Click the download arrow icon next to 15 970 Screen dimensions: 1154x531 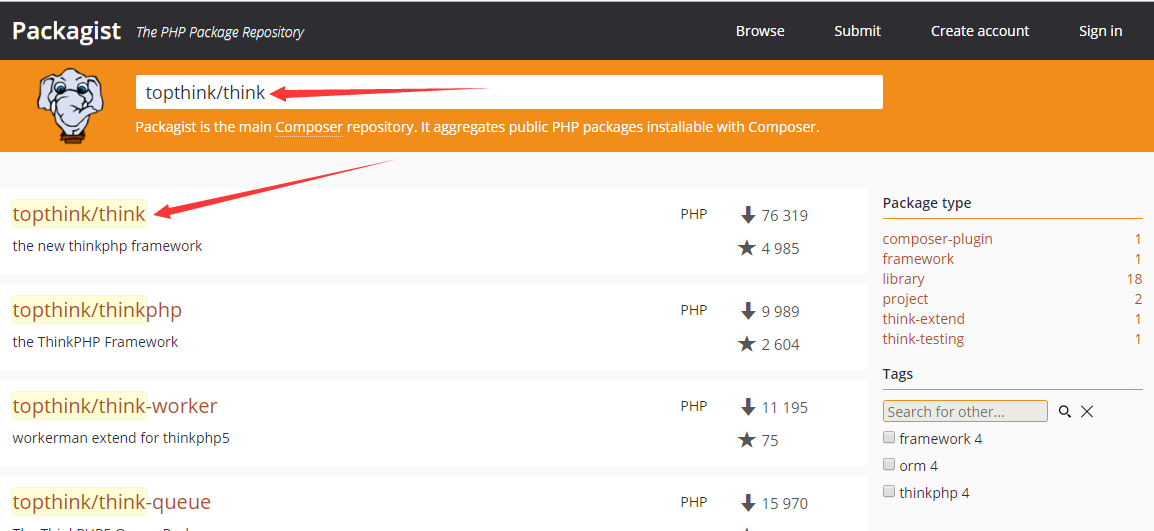(748, 503)
